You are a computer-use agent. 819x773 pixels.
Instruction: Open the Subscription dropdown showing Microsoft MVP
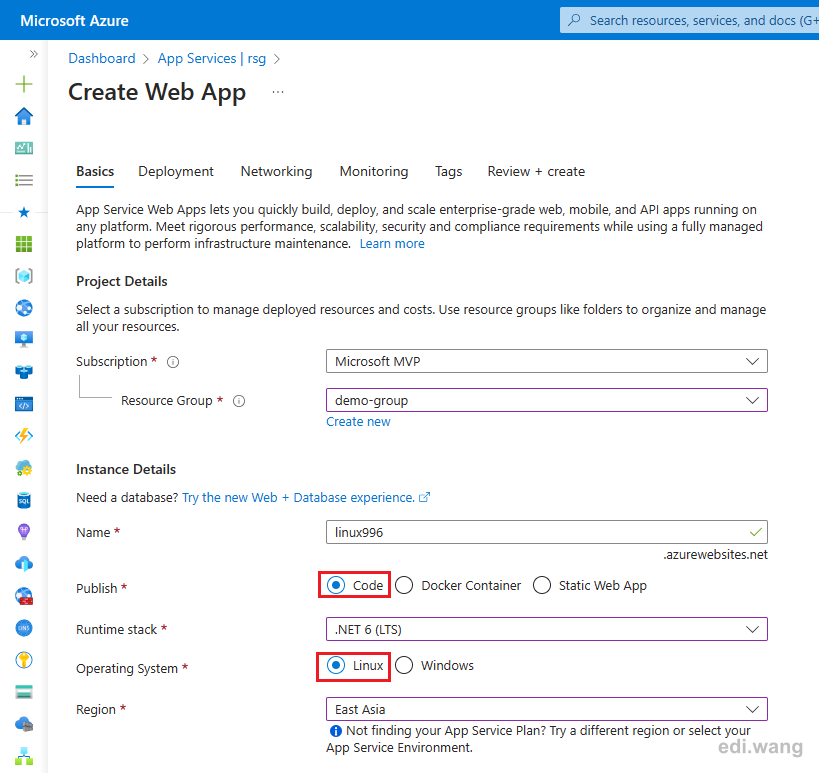coord(546,361)
